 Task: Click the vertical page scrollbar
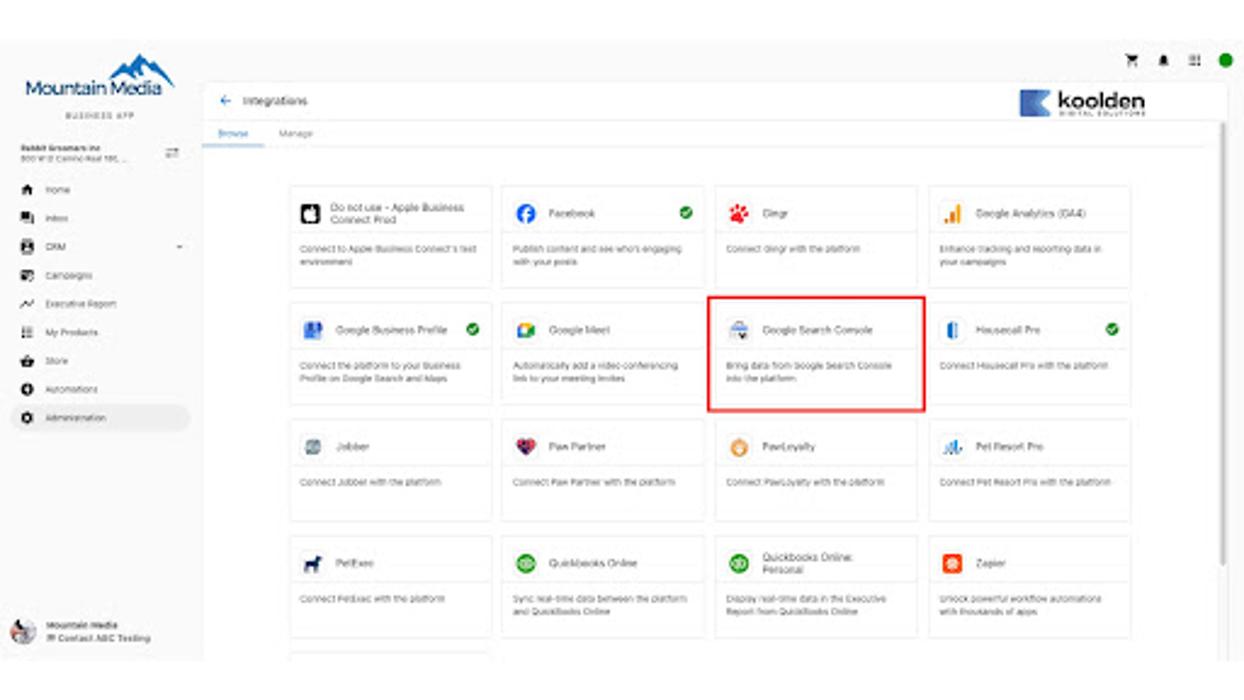point(1220,340)
